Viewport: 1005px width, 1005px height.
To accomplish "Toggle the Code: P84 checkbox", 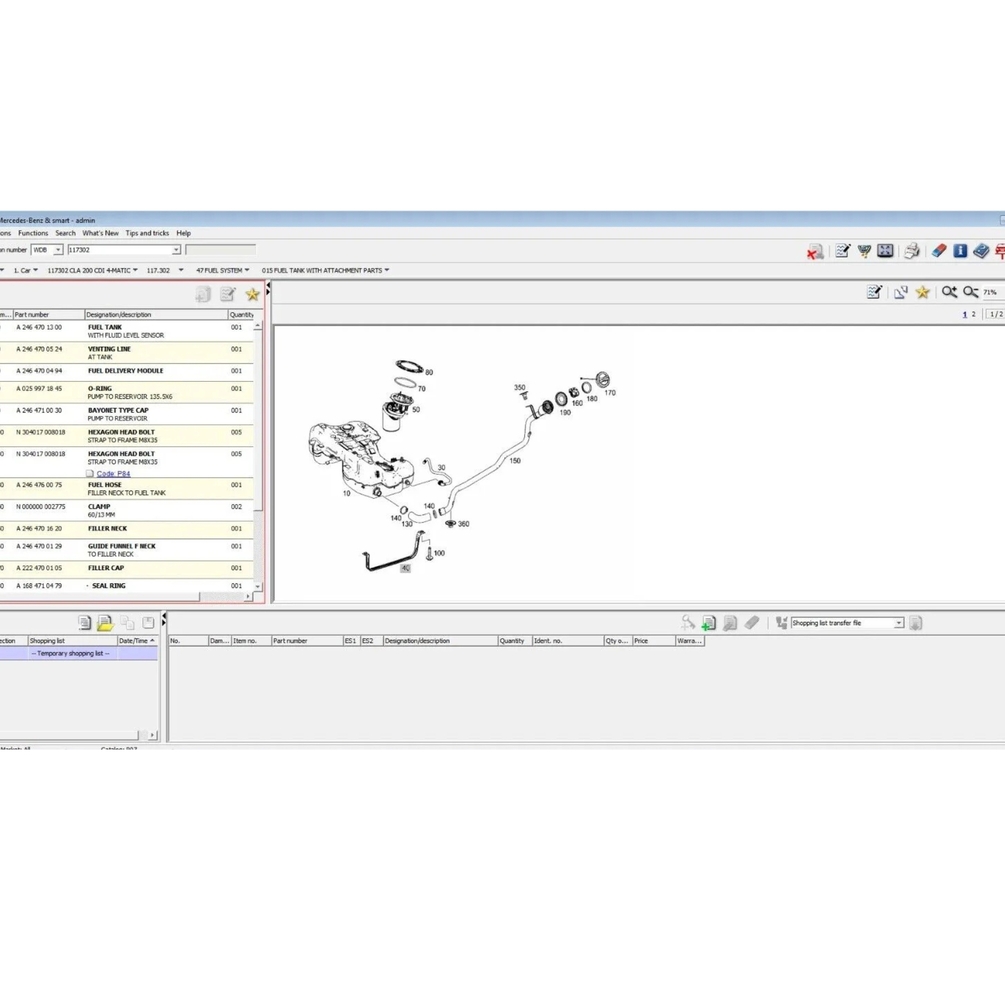I will [x=90, y=474].
